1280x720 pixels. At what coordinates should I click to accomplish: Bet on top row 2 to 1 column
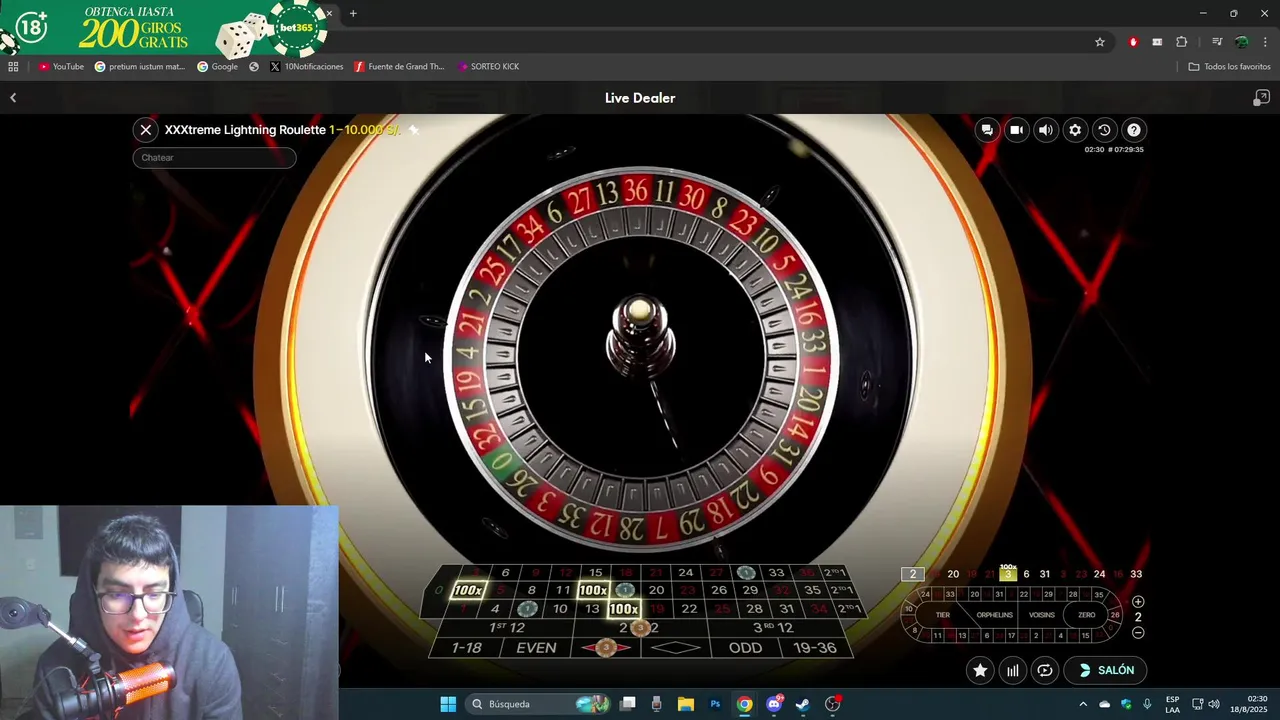click(x=834, y=573)
